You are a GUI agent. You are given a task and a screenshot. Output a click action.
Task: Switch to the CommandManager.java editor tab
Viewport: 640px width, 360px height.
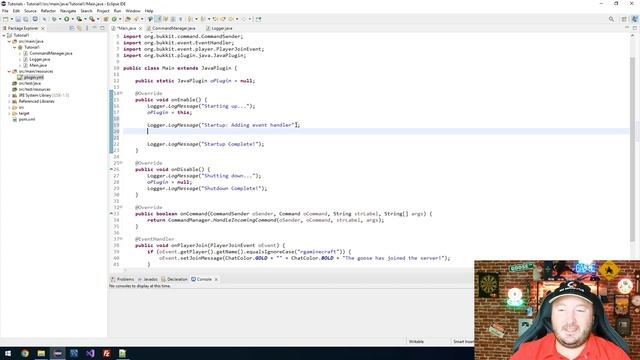(173, 29)
